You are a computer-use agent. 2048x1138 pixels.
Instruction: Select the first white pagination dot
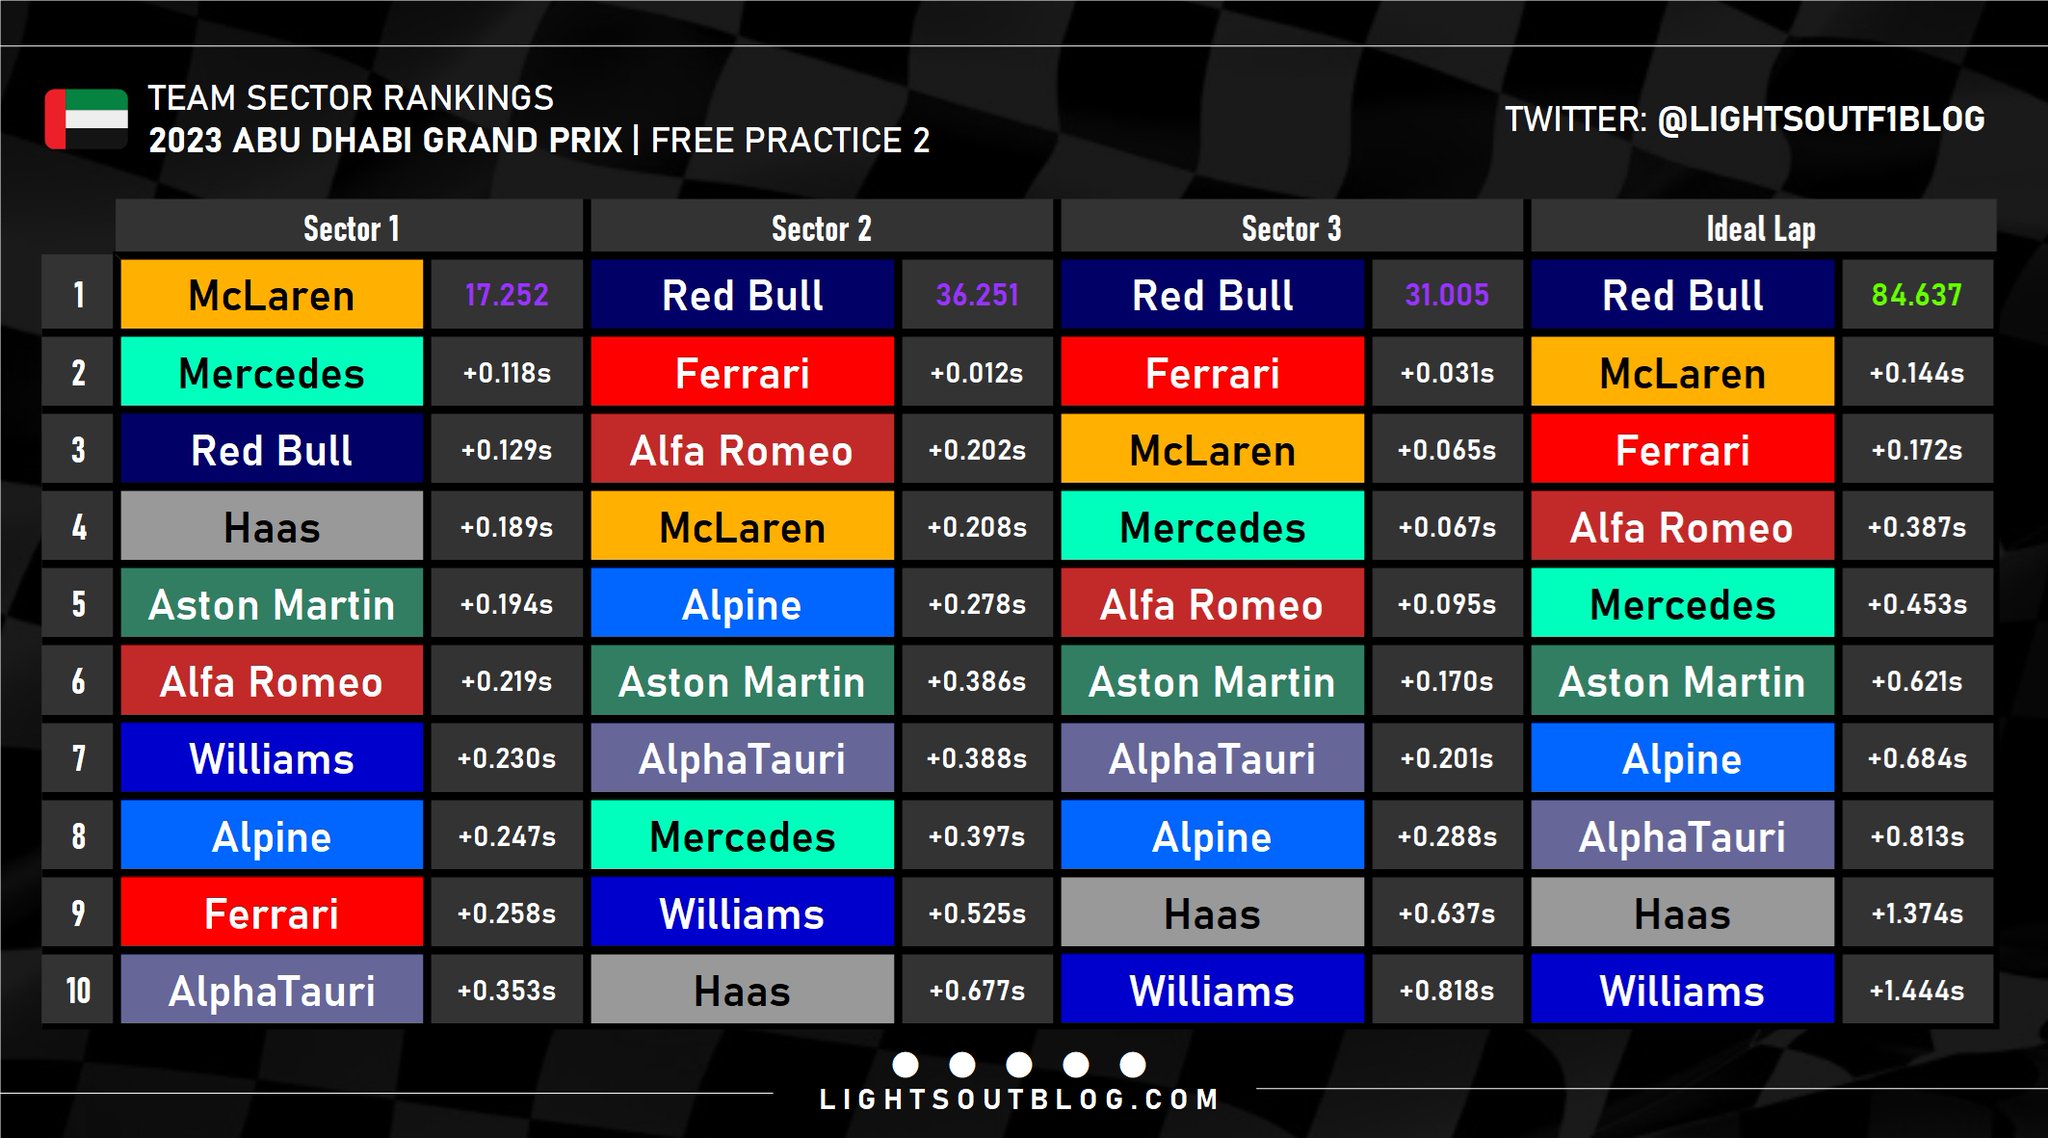(905, 1064)
